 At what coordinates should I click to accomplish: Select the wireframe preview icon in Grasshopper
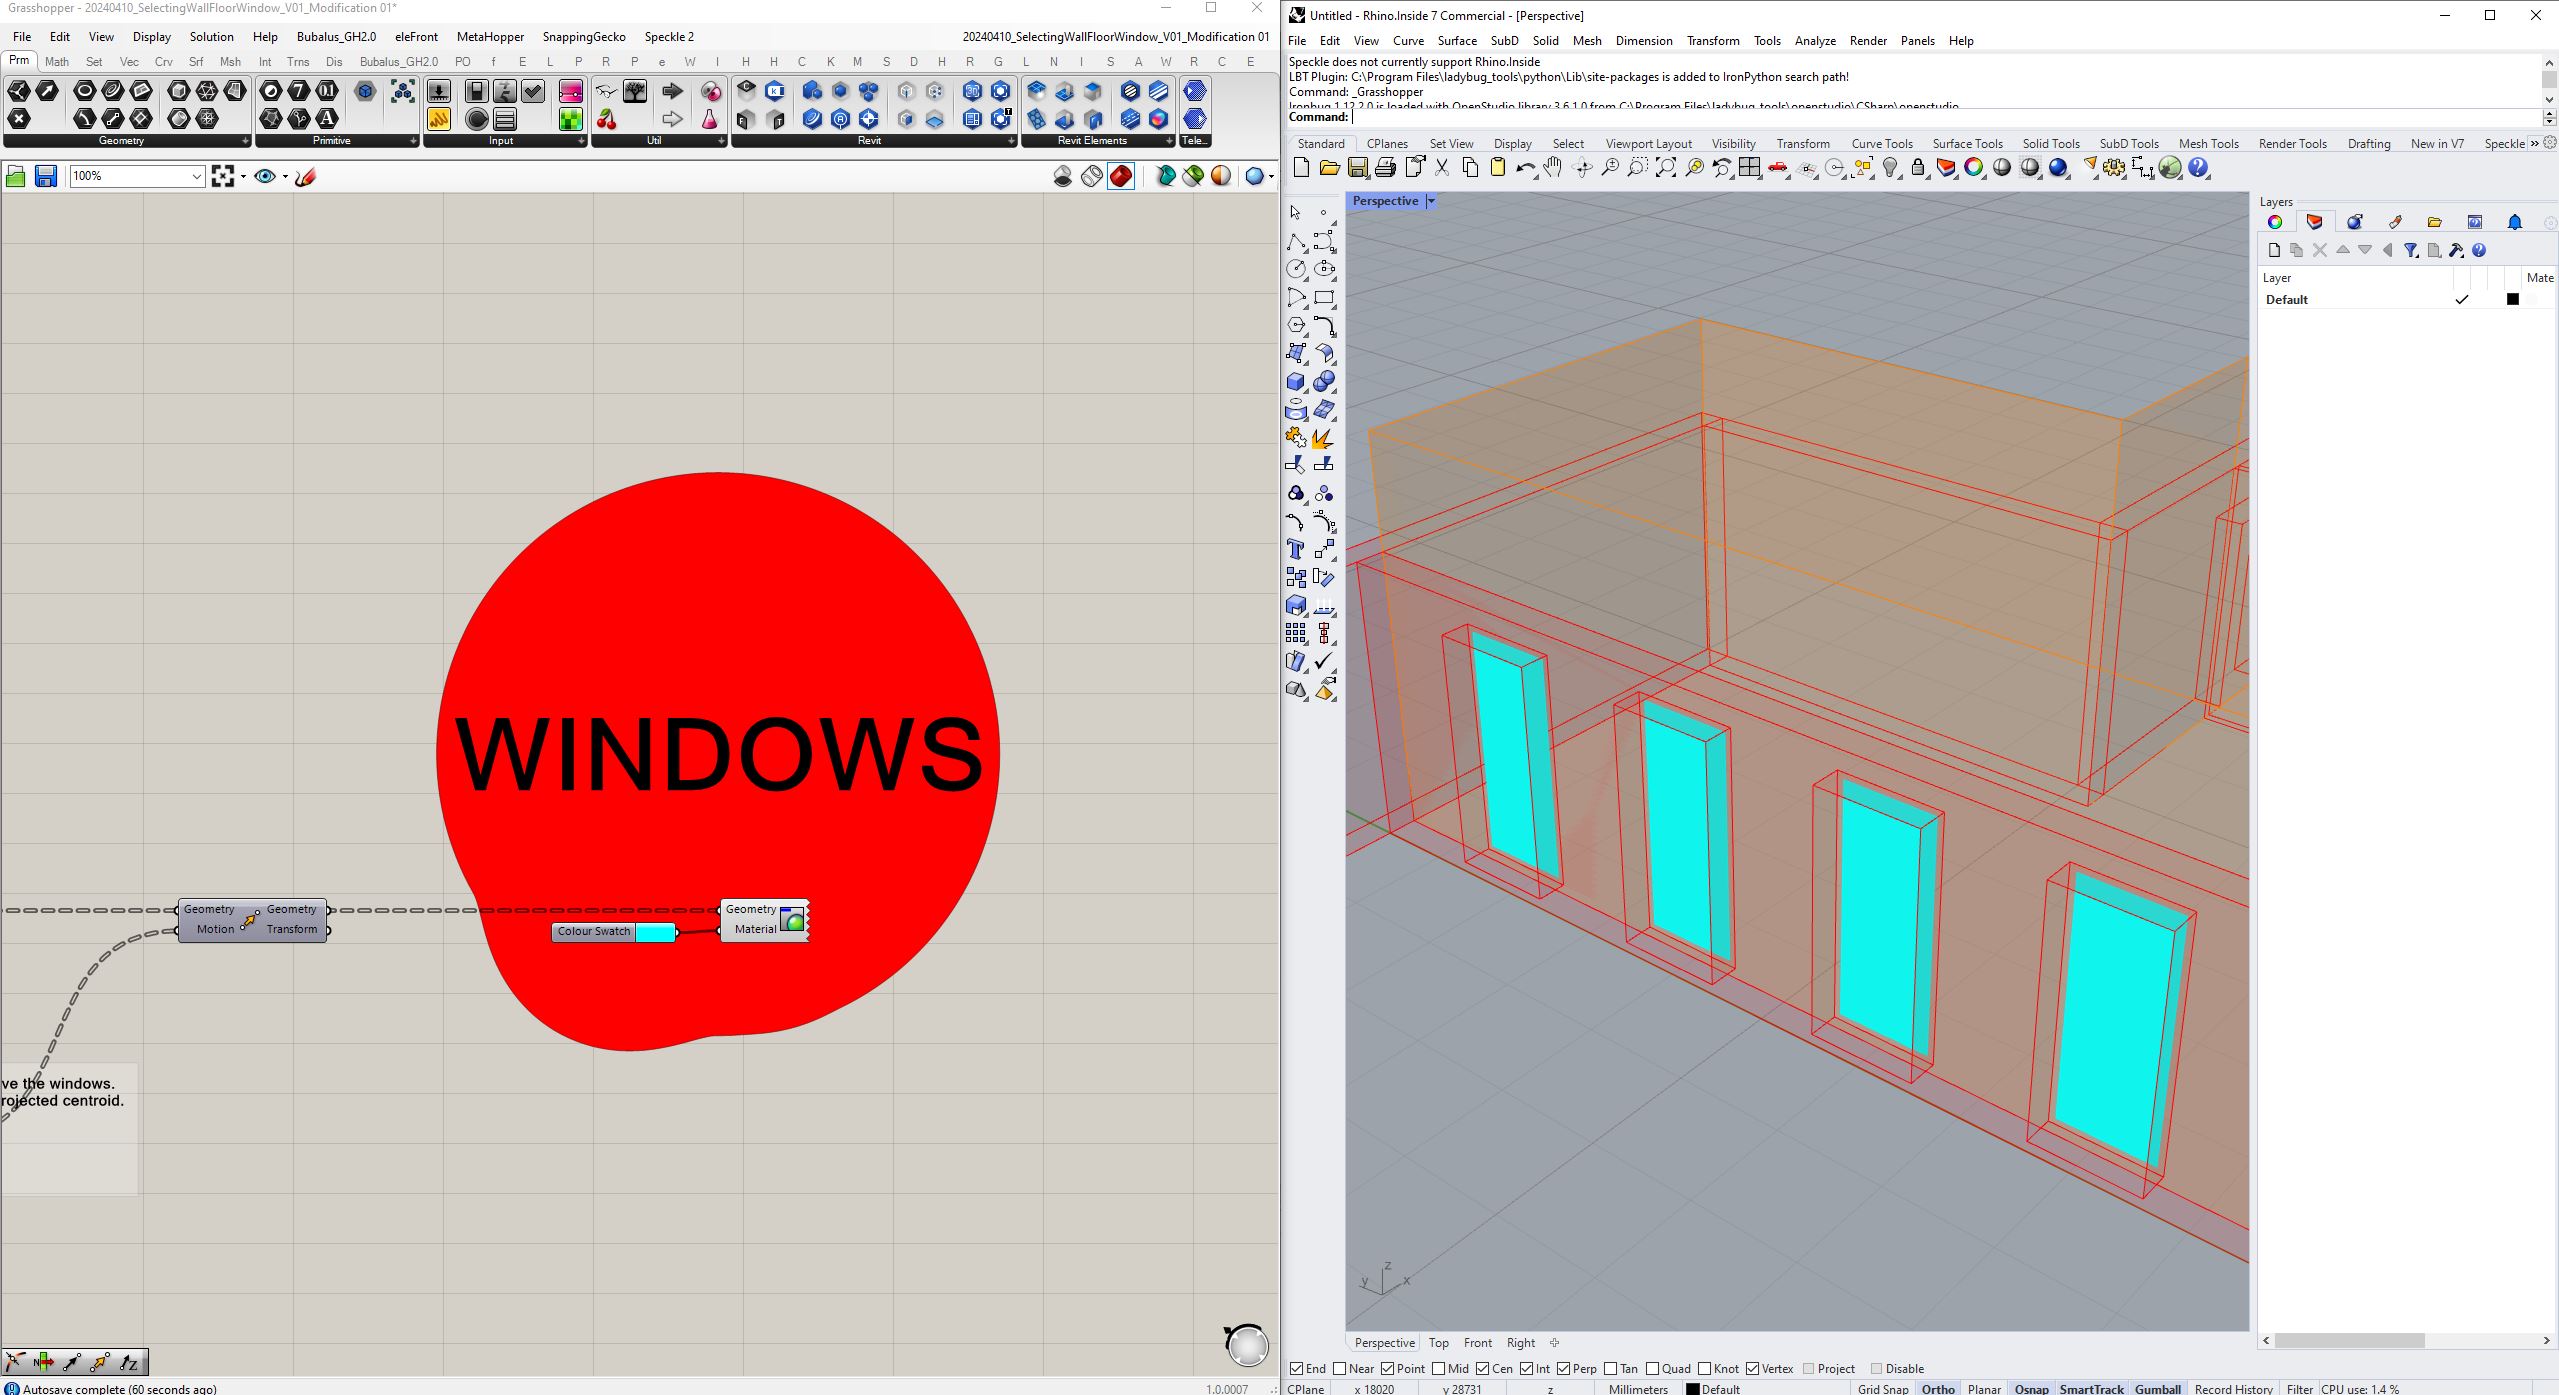[1092, 177]
